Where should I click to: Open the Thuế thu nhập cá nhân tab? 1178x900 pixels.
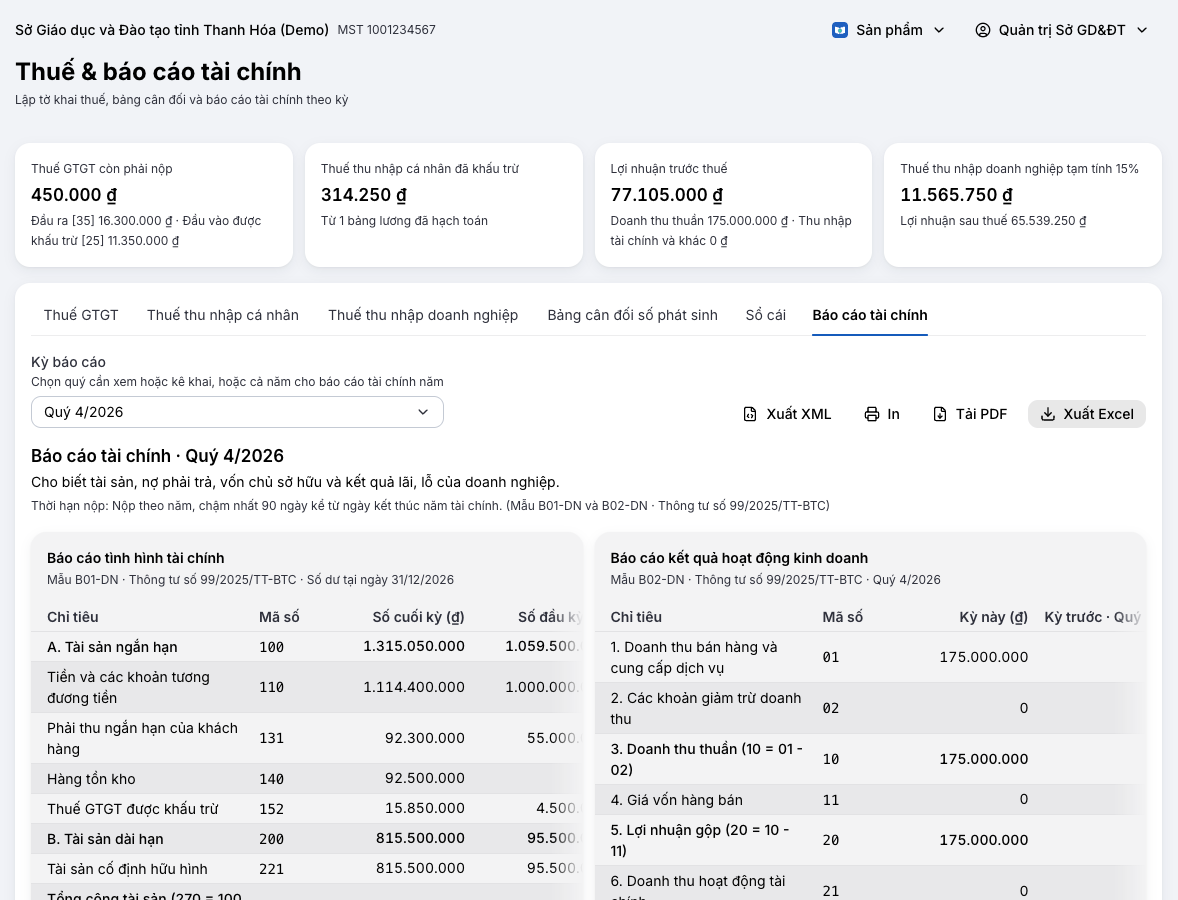coord(223,315)
